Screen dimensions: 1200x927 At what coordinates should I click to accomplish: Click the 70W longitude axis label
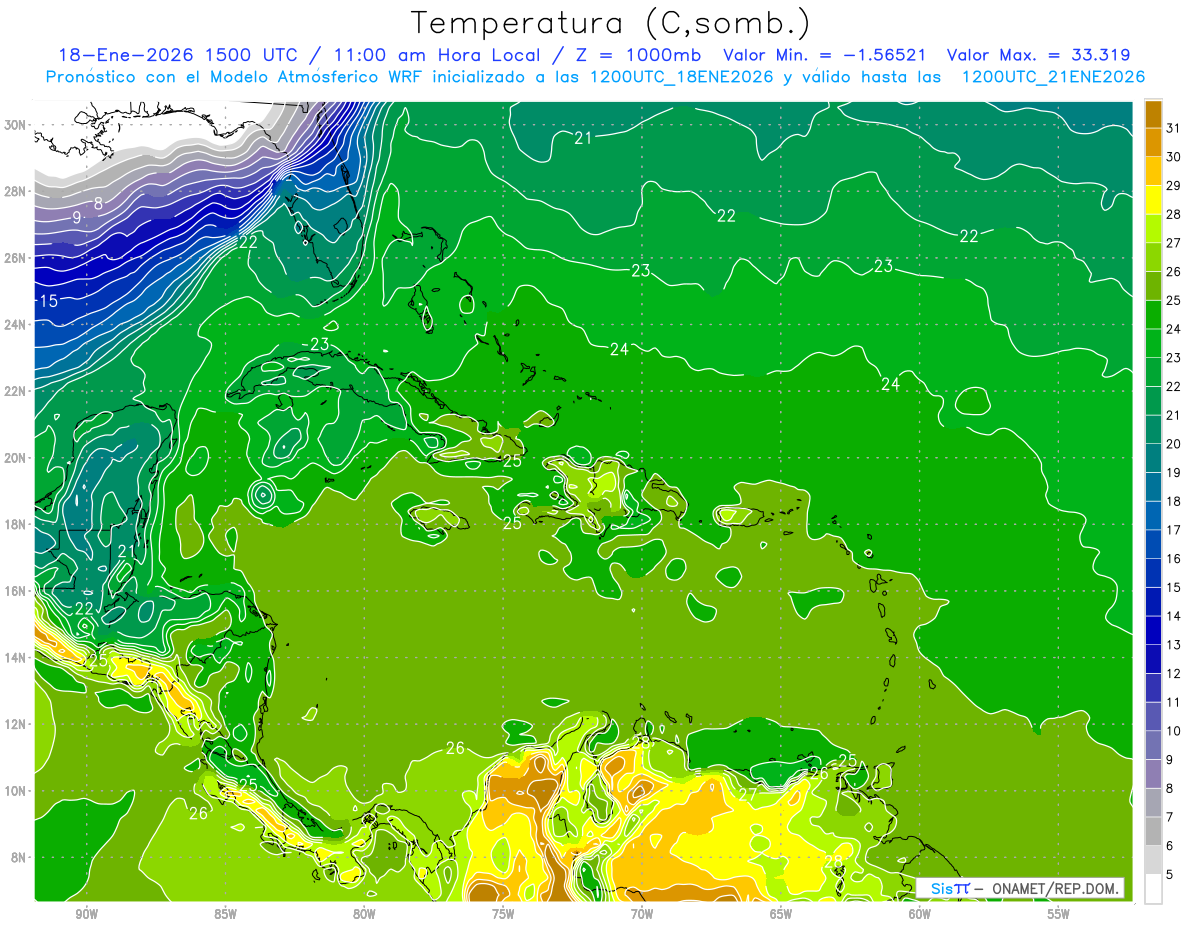click(642, 914)
